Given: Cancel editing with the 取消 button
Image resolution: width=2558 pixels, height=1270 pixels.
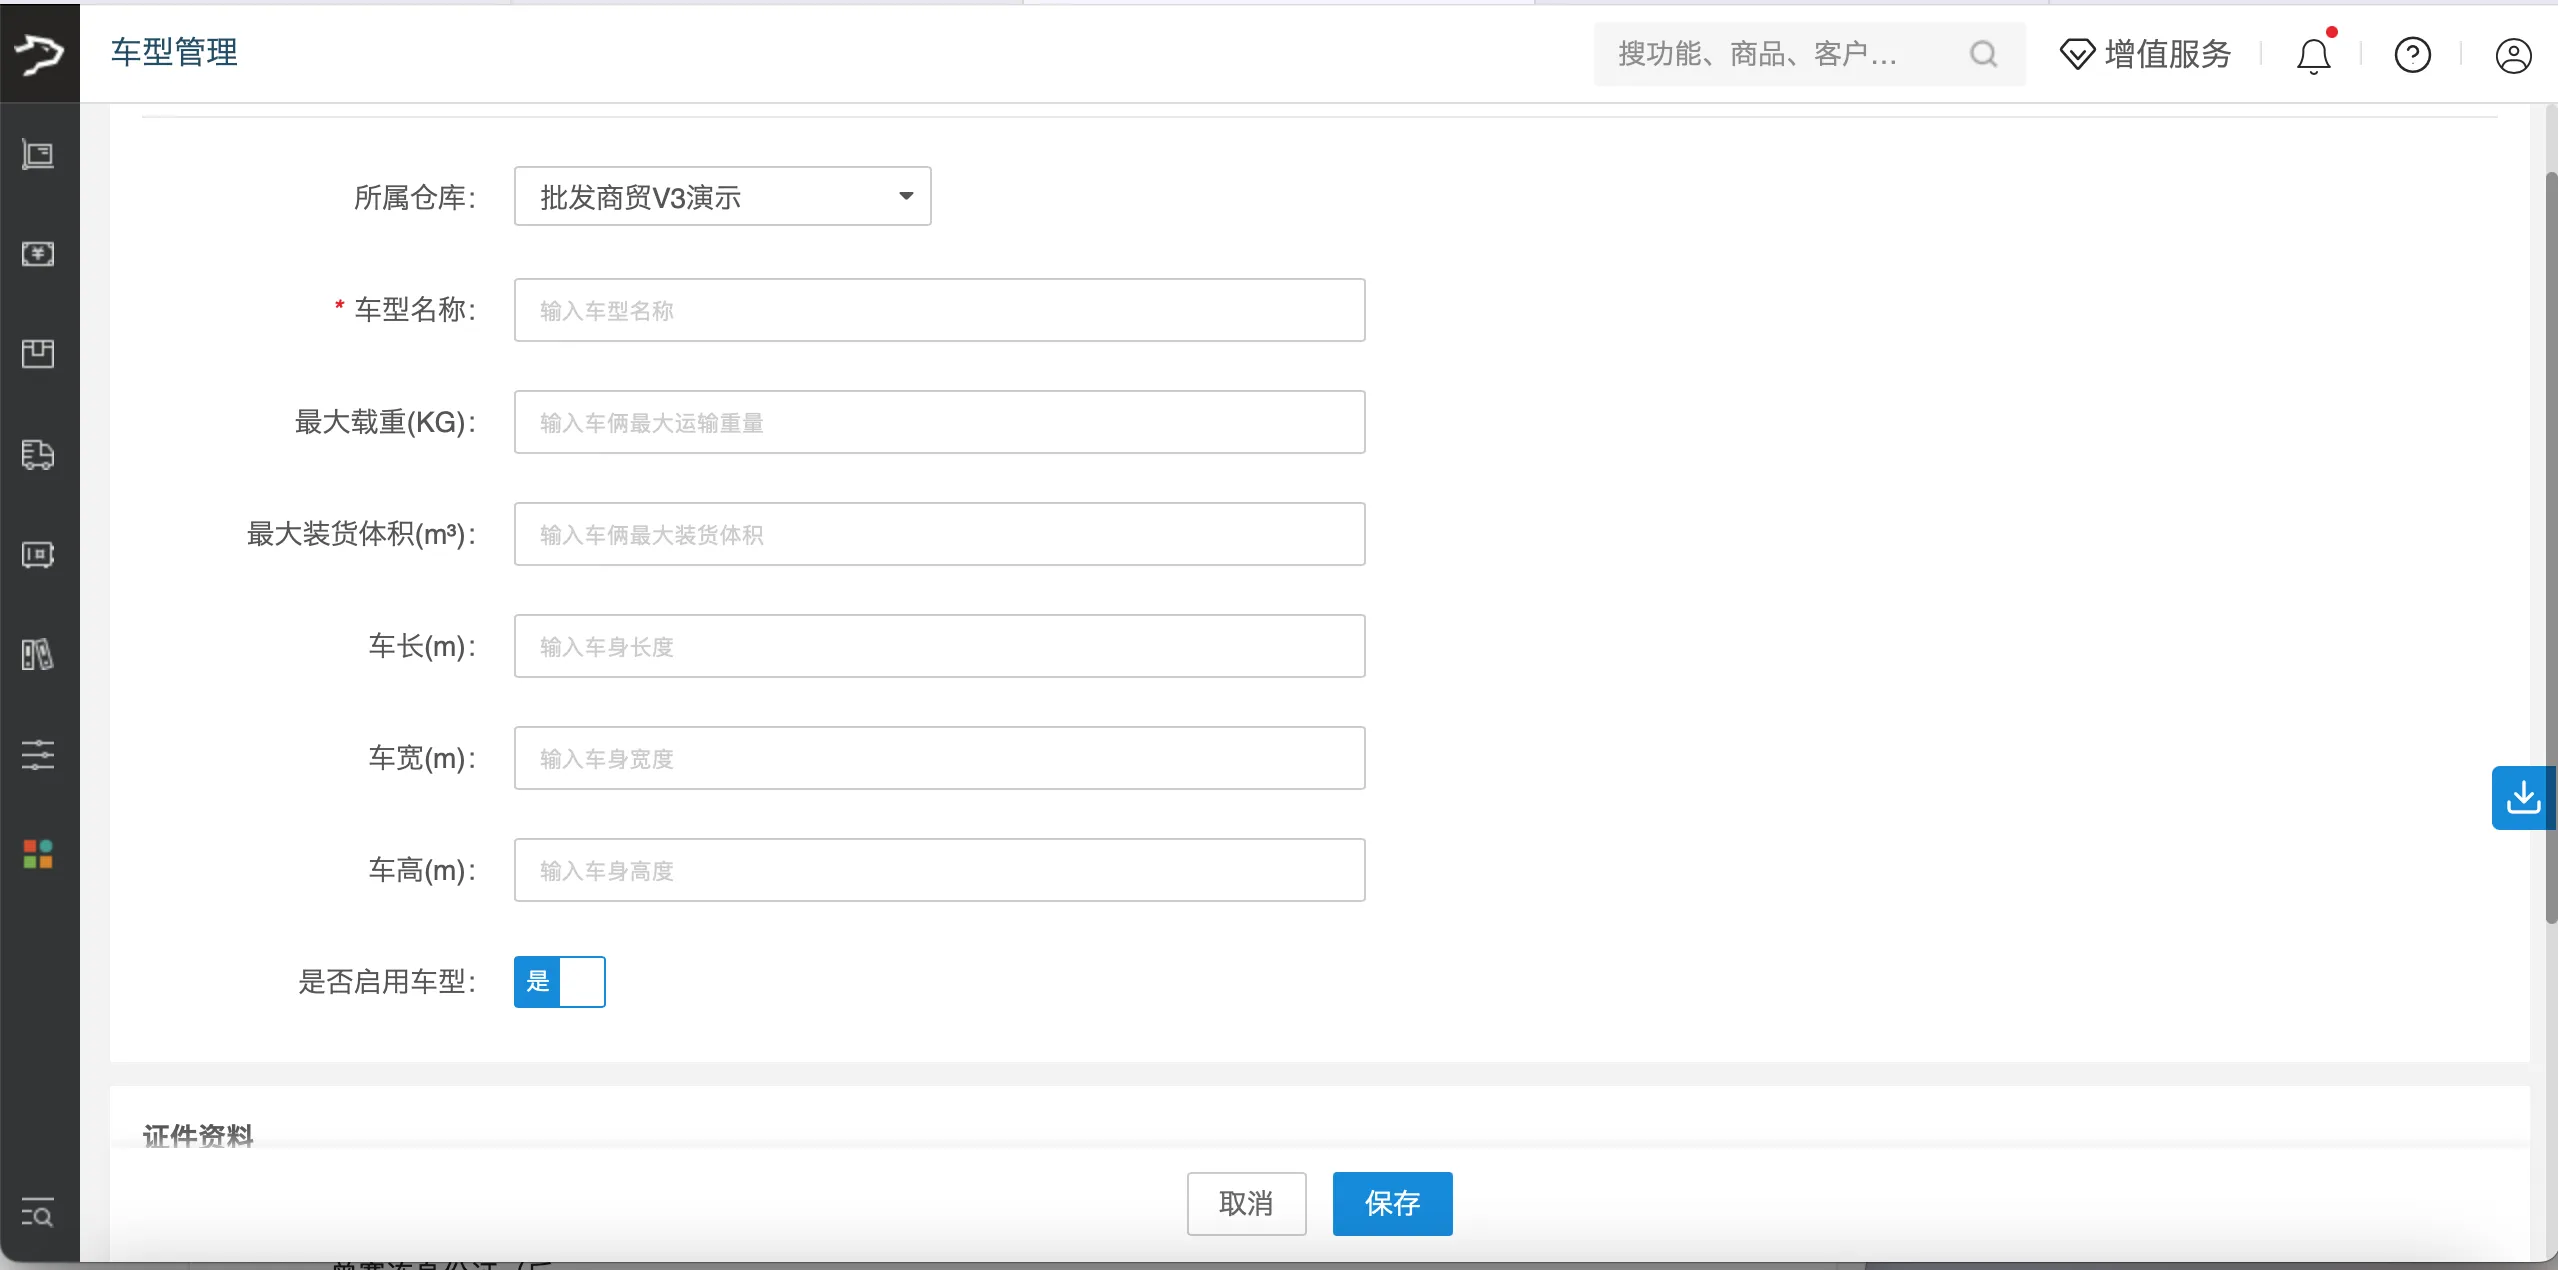Looking at the screenshot, I should click(x=1245, y=1204).
